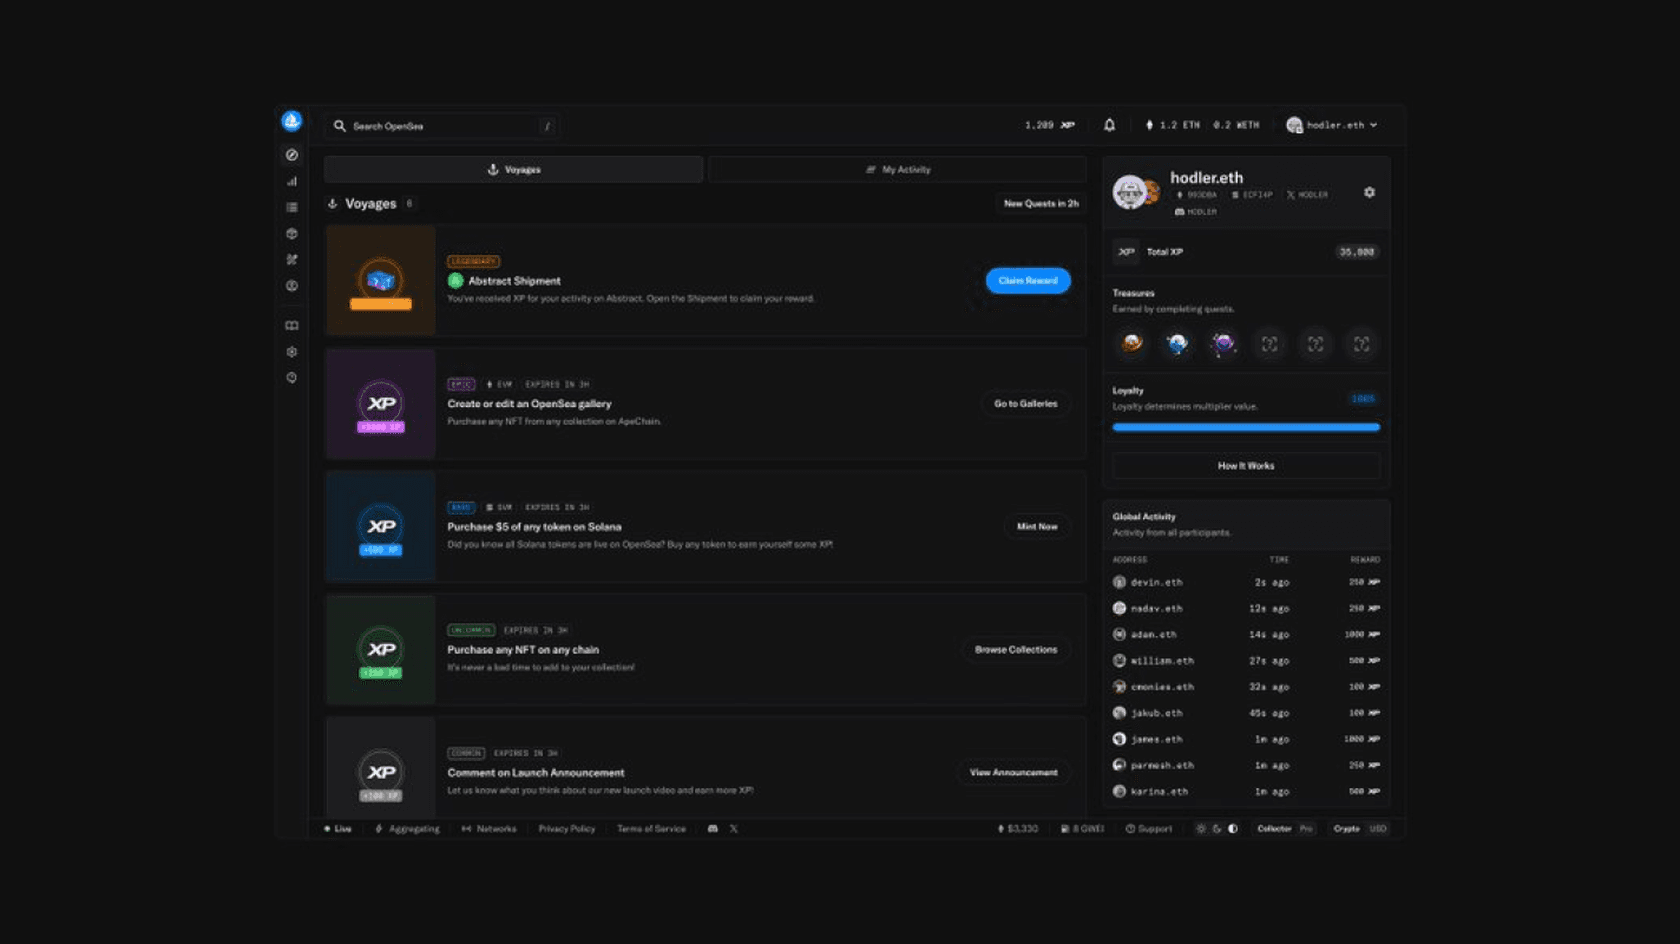Click the third purple treasure badge
This screenshot has width=1680, height=944.
coord(1223,343)
